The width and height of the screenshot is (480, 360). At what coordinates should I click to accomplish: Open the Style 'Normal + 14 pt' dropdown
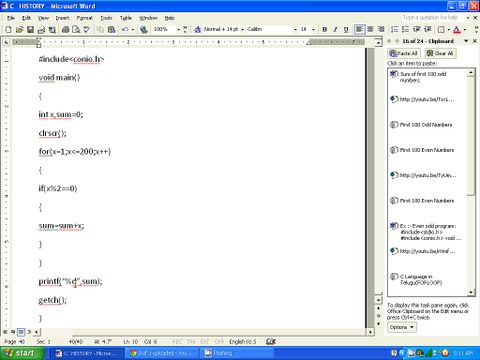[242, 30]
